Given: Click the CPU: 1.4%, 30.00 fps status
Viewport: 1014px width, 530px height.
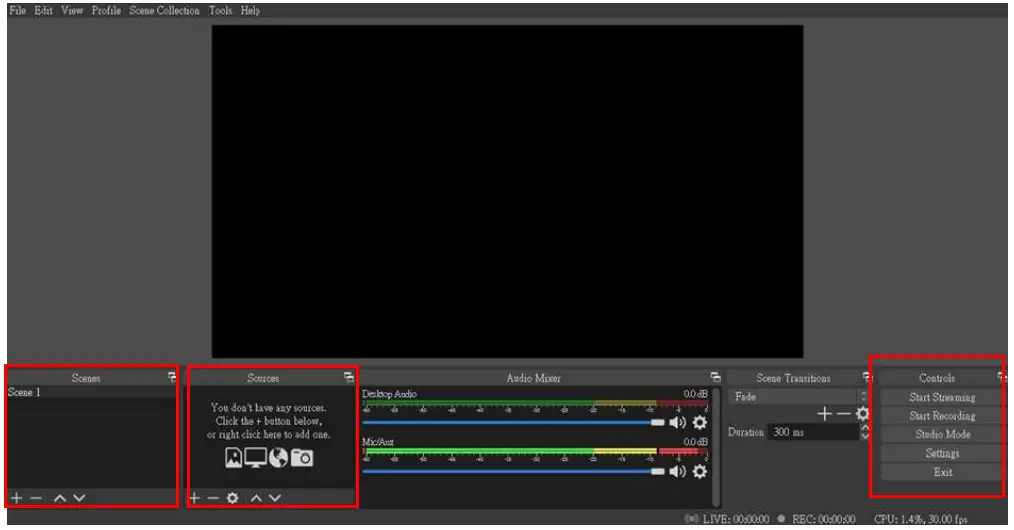Looking at the screenshot, I should [x=920, y=519].
